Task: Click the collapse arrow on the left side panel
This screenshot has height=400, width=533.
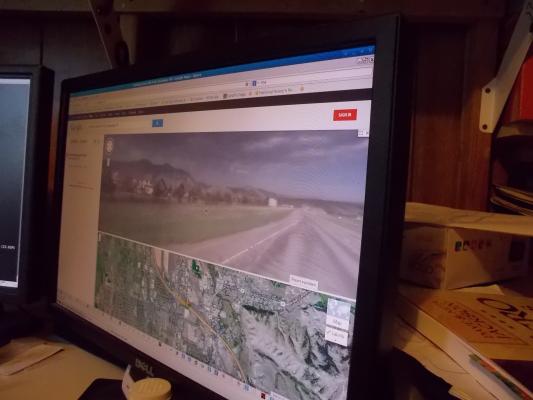Action: point(96,141)
